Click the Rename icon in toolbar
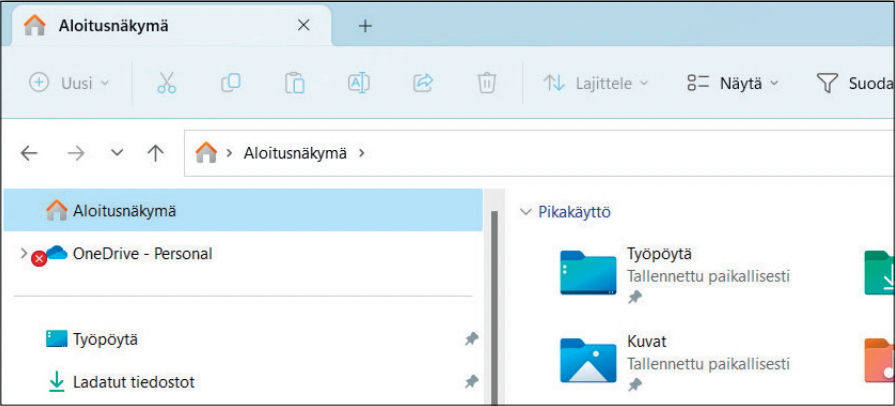 click(x=358, y=84)
